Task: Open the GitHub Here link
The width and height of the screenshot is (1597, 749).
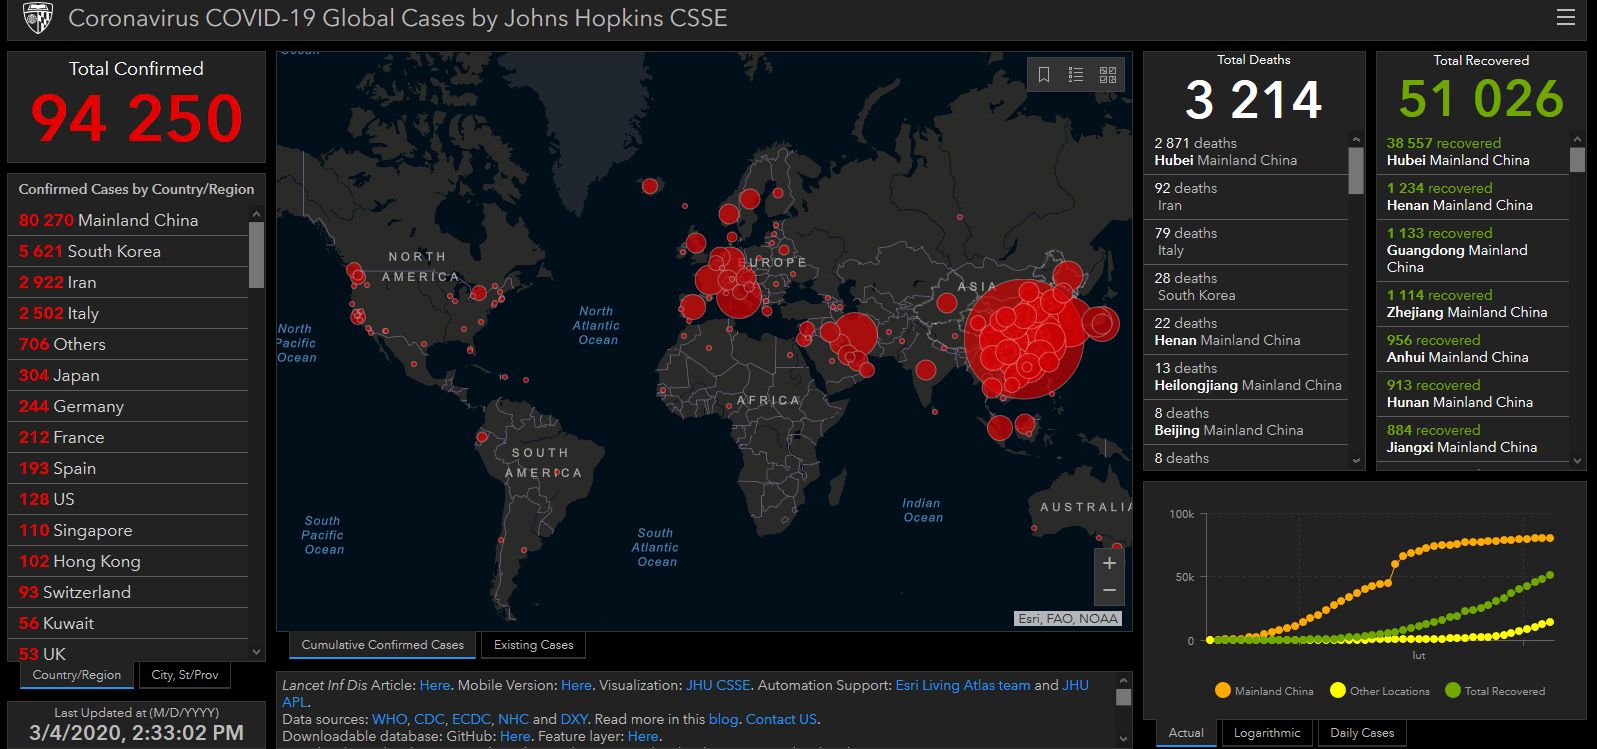Action: click(515, 736)
